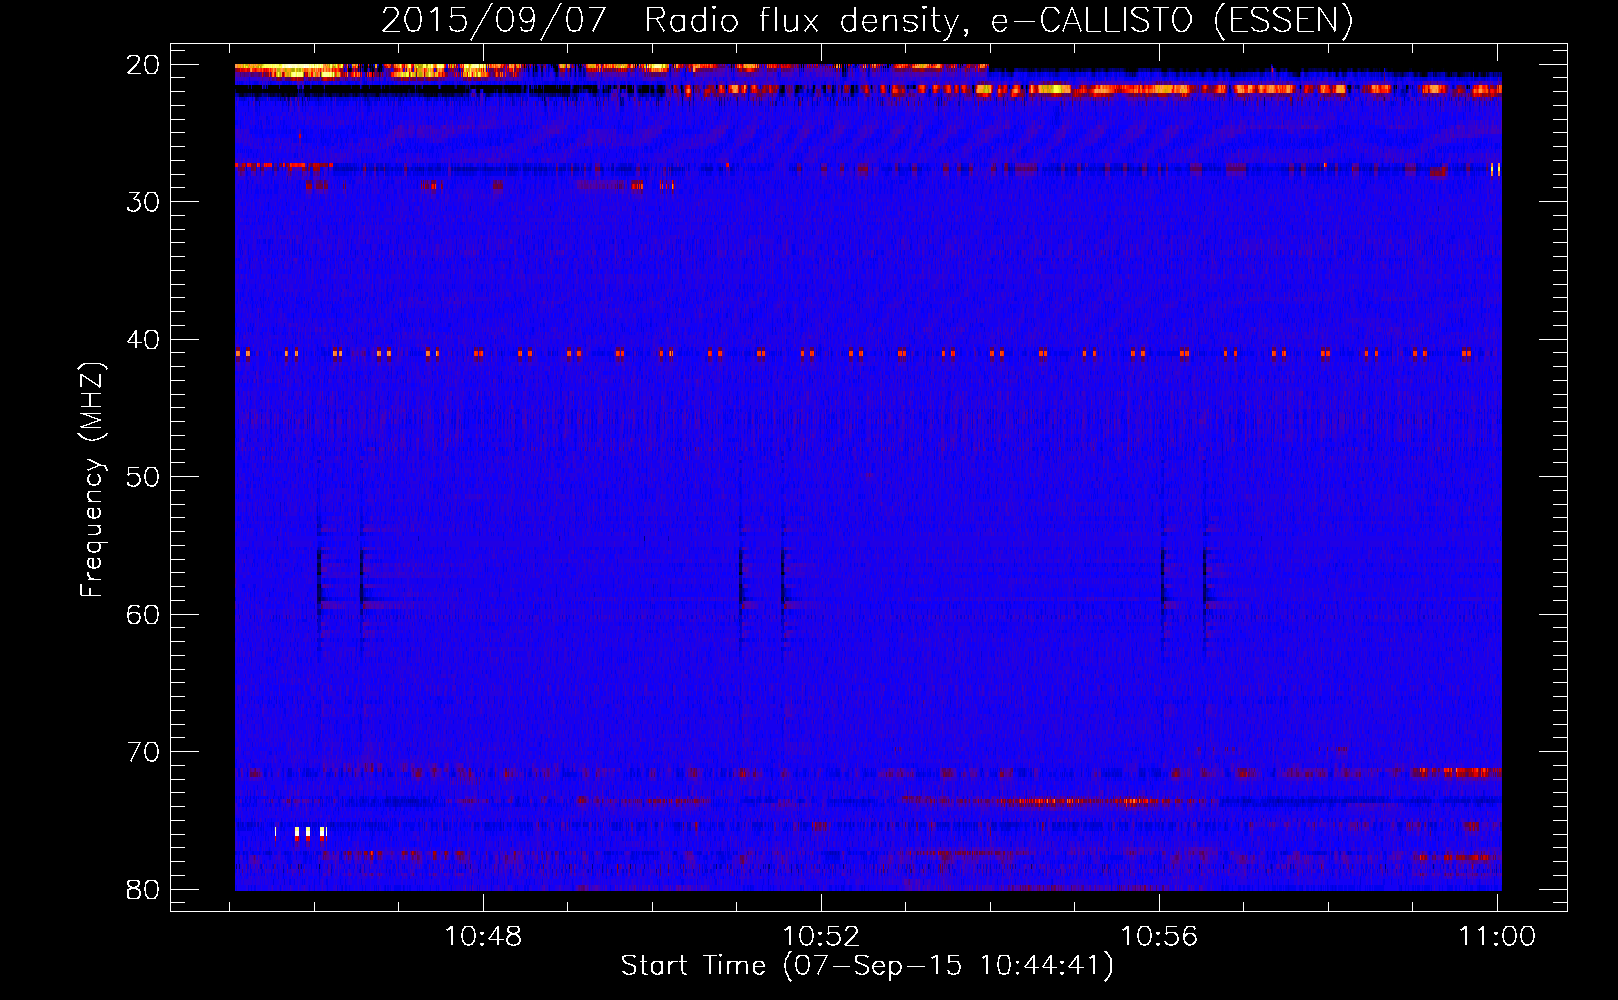The image size is (1618, 1000).
Task: Click the time tick label "11:00"
Action: [1497, 937]
